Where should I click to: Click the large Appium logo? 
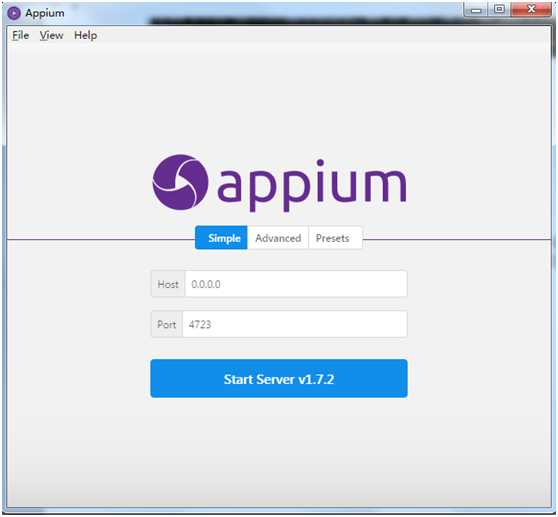click(x=279, y=183)
